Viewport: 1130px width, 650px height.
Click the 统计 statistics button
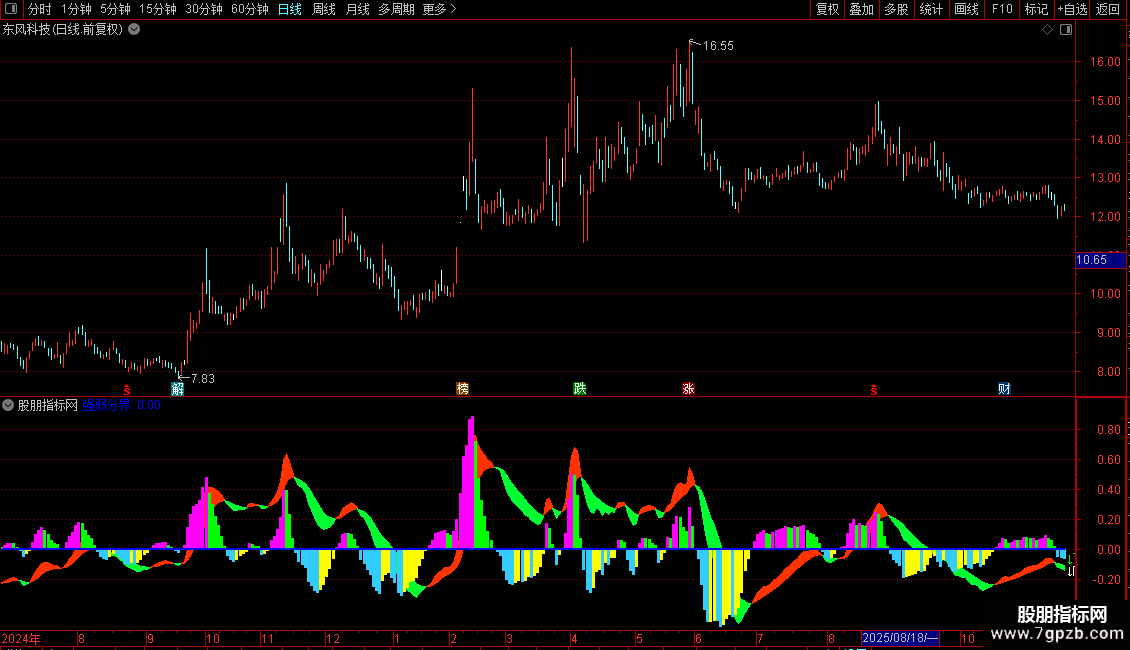931,9
